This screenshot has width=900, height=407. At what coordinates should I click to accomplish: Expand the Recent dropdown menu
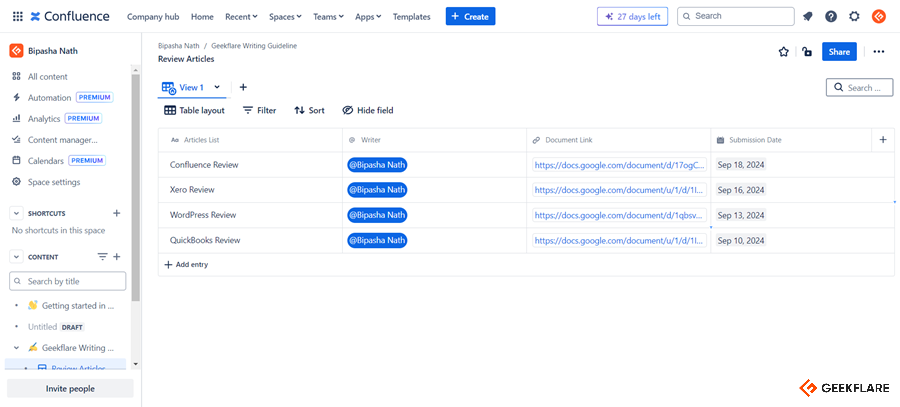[241, 17]
